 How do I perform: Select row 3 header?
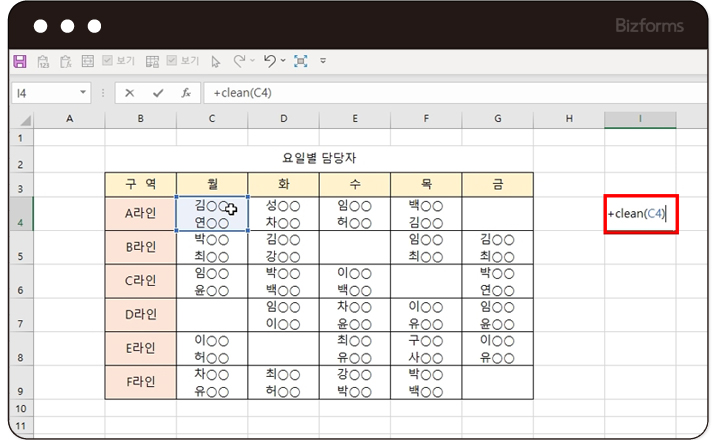pyautogui.click(x=21, y=185)
